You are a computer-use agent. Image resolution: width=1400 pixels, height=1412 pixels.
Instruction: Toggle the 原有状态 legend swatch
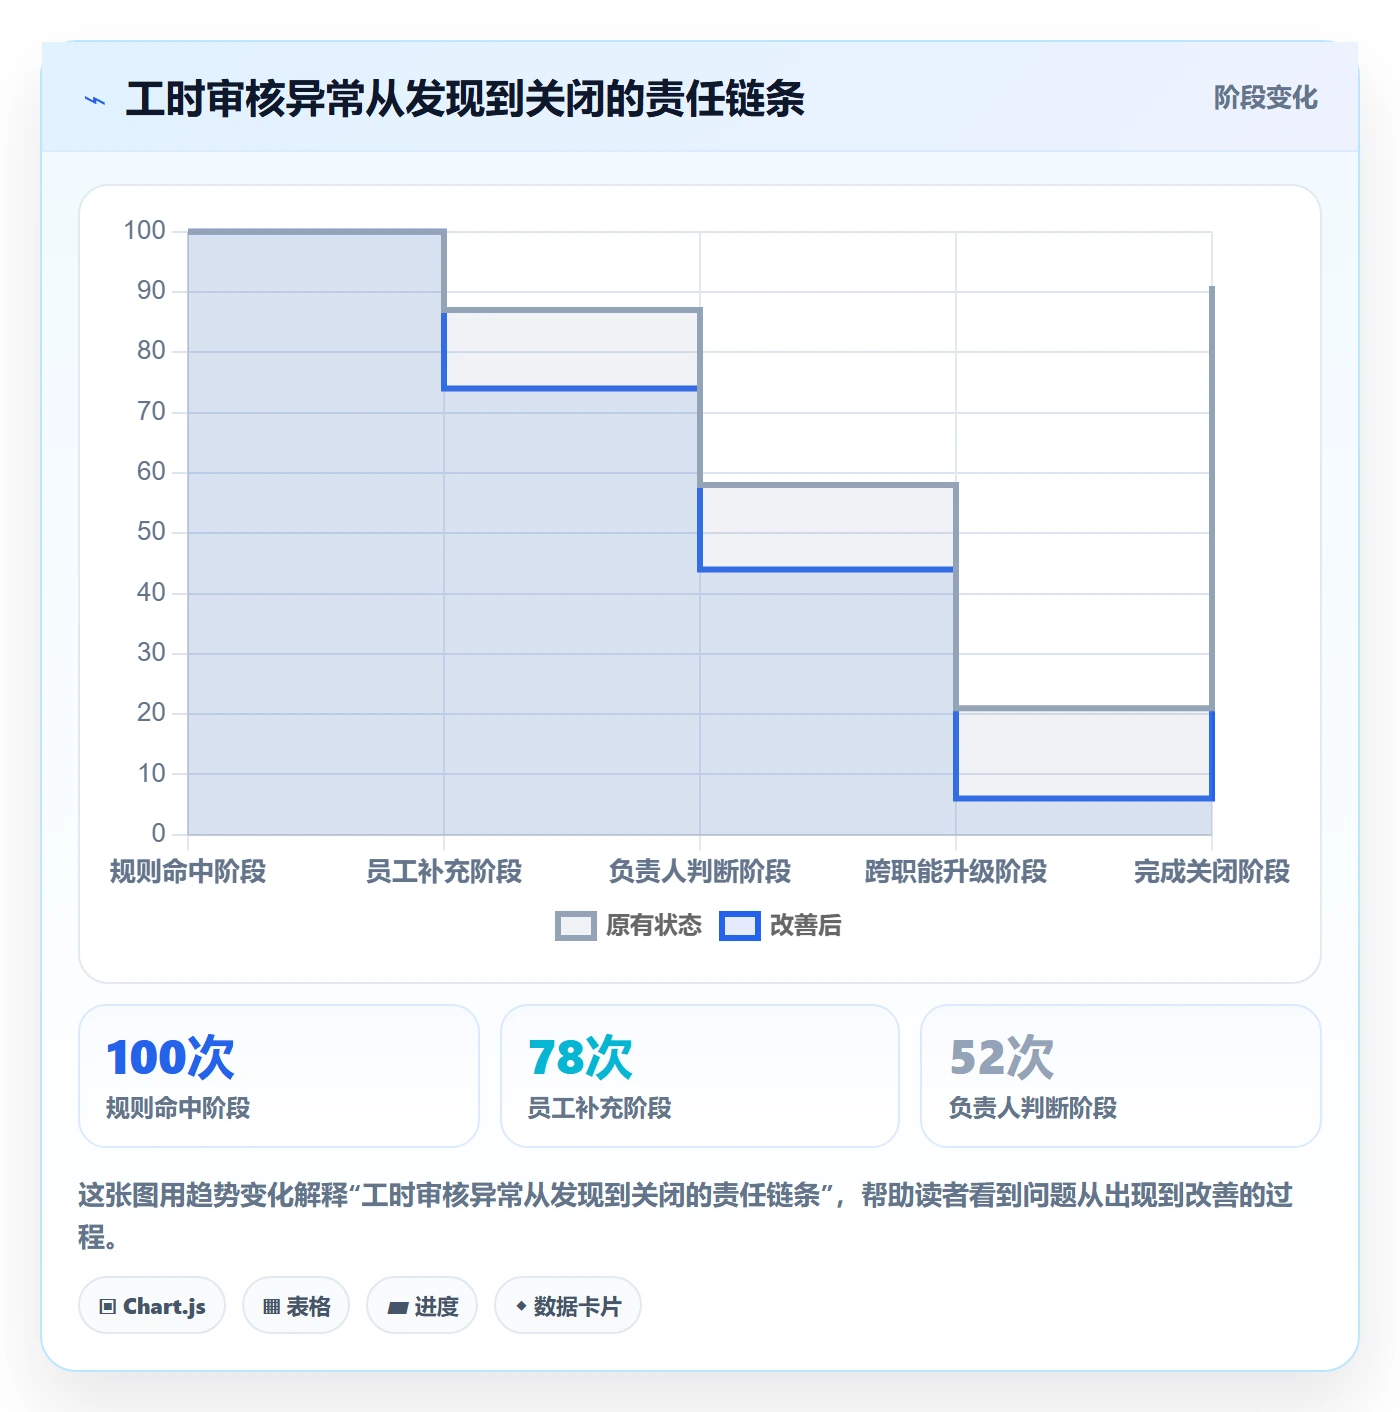coord(576,926)
